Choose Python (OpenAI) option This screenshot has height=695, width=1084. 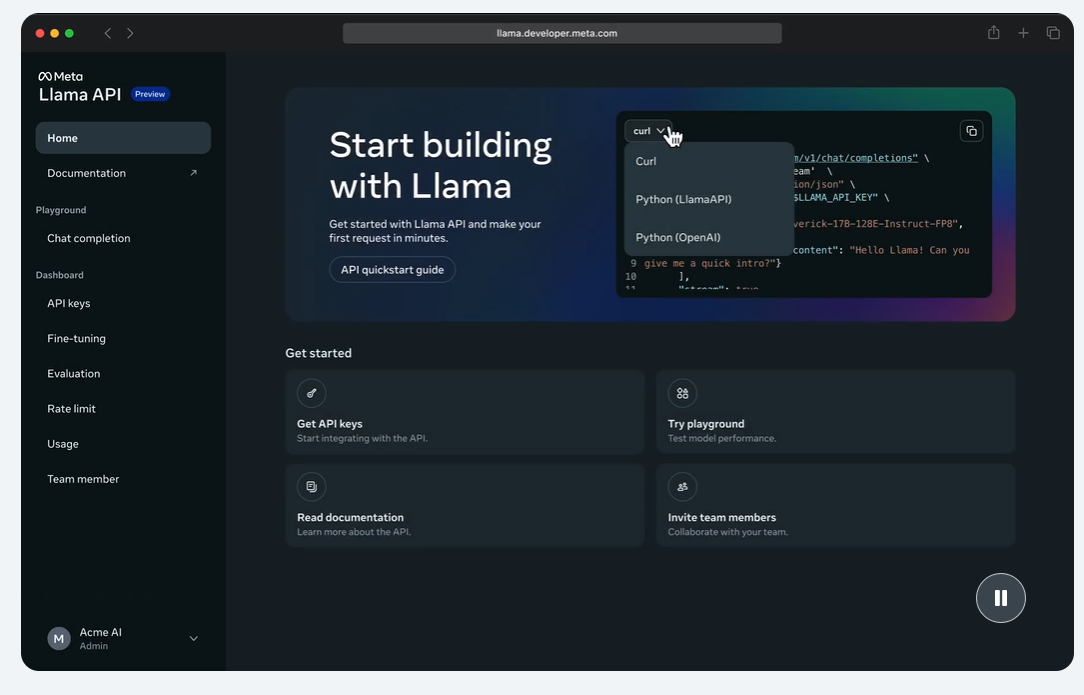click(709, 237)
